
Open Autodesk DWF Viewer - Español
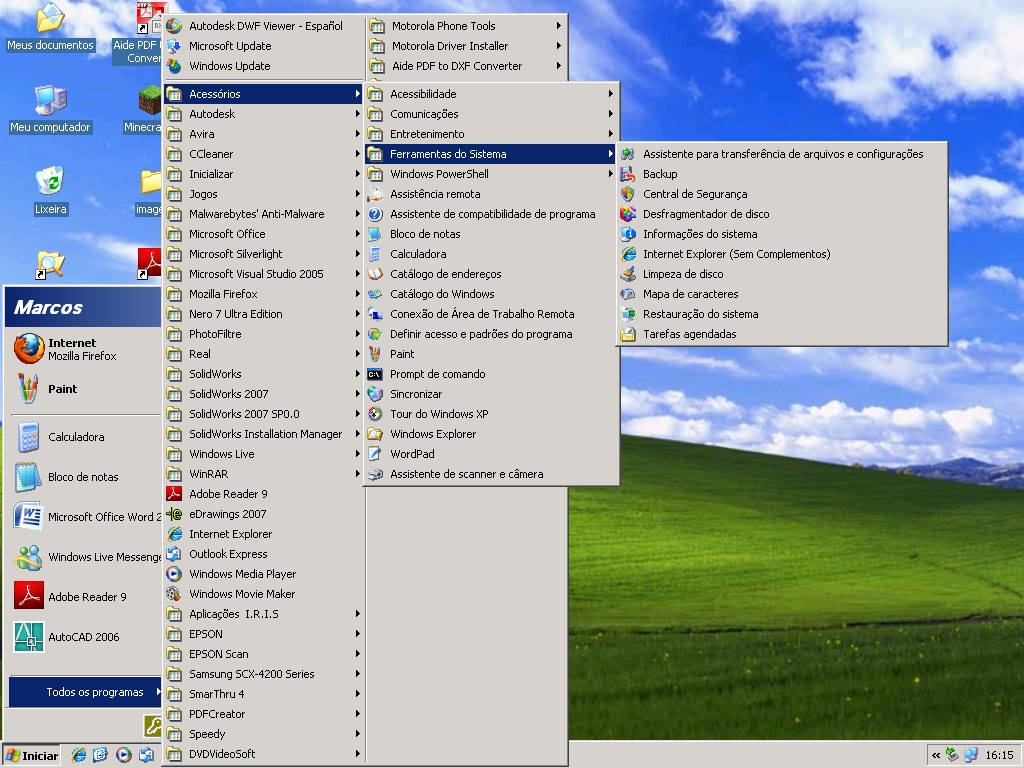[x=264, y=26]
